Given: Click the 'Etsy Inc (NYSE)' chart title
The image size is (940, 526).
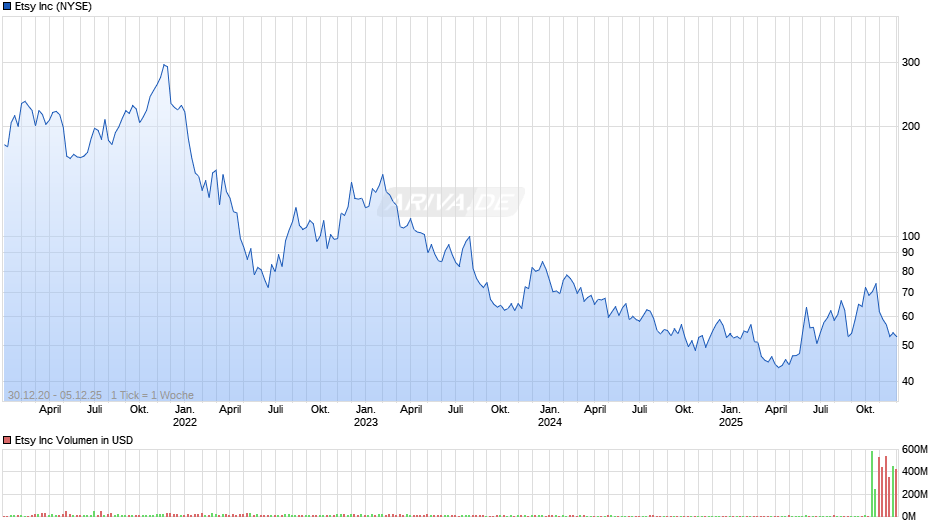Looking at the screenshot, I should [x=53, y=7].
